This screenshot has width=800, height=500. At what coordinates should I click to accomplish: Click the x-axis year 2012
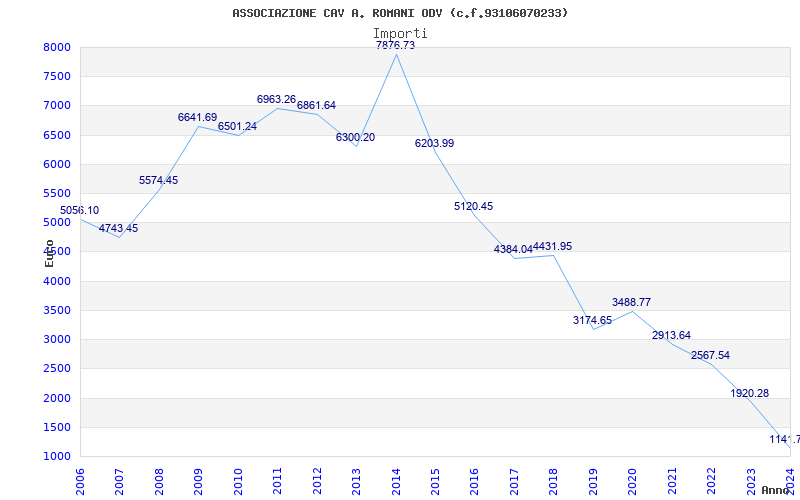point(317,482)
